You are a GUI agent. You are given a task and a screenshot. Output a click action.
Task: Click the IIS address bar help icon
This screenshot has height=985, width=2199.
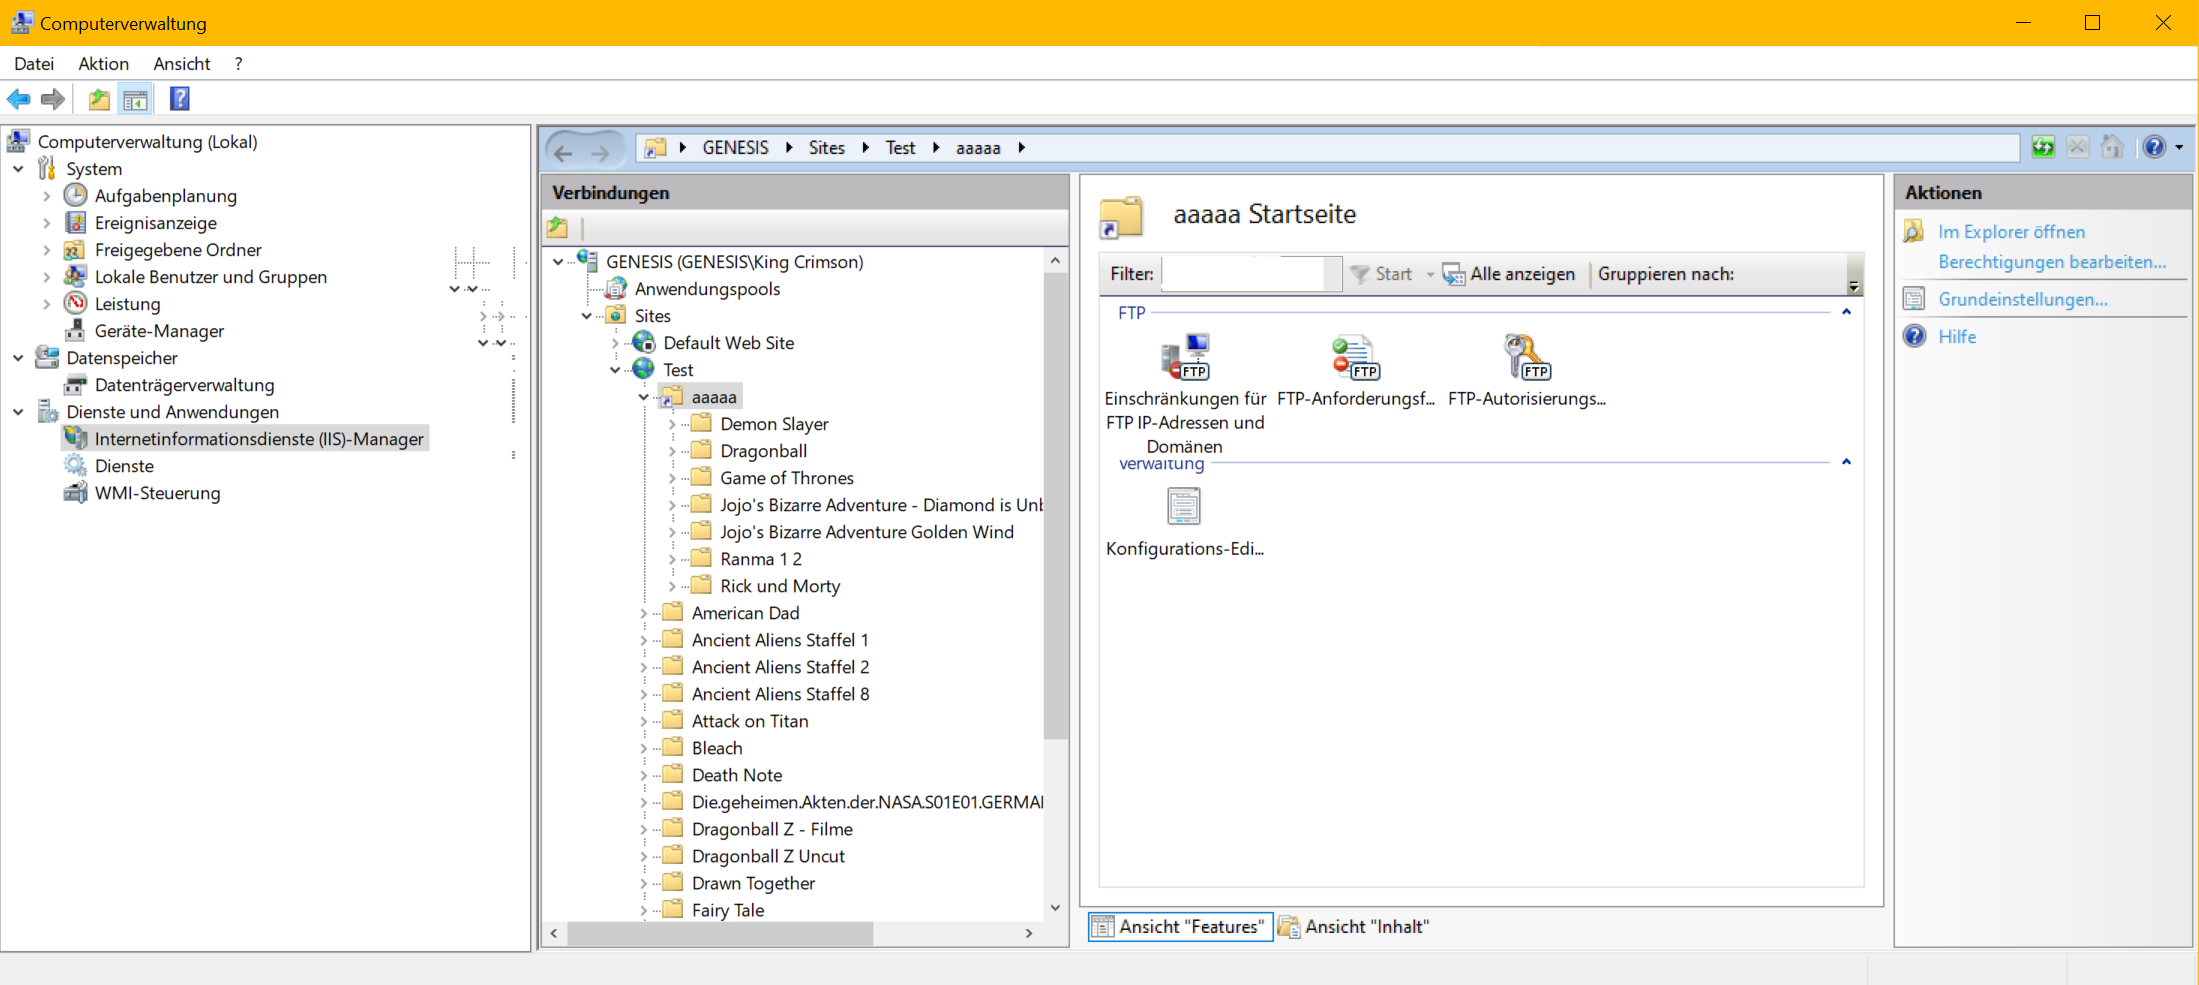pos(2154,148)
